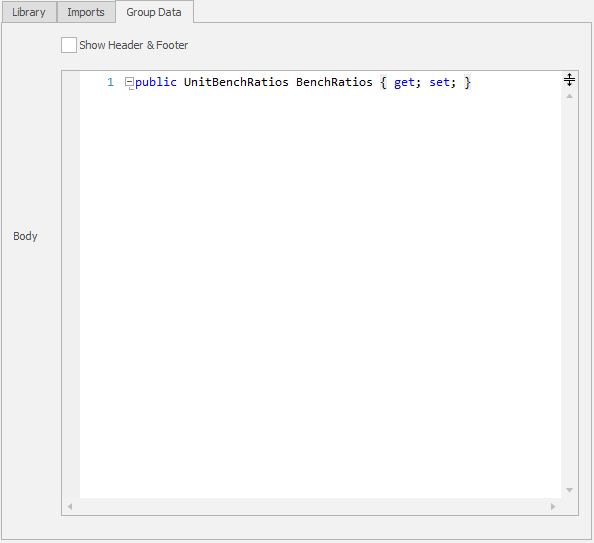The height and width of the screenshot is (543, 594).
Task: Click the vertical scrollbar down arrow
Action: tap(569, 490)
